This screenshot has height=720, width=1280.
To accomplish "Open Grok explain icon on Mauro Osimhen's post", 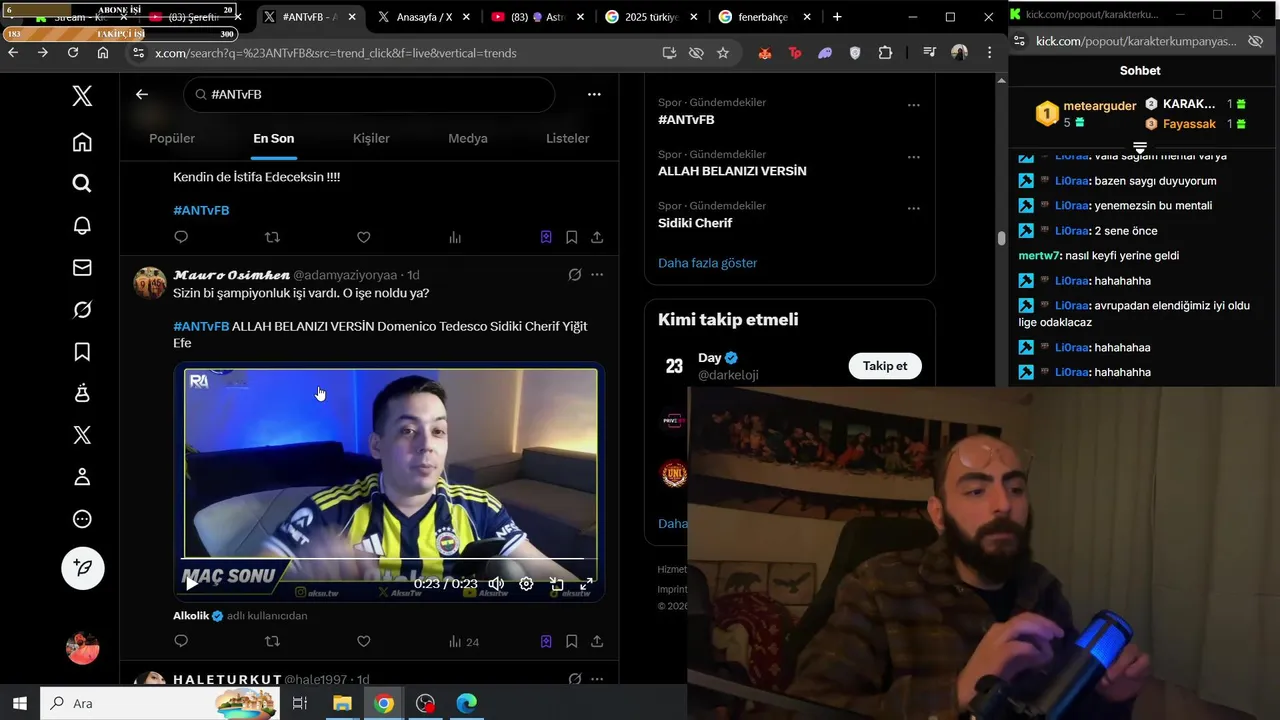I will (575, 275).
